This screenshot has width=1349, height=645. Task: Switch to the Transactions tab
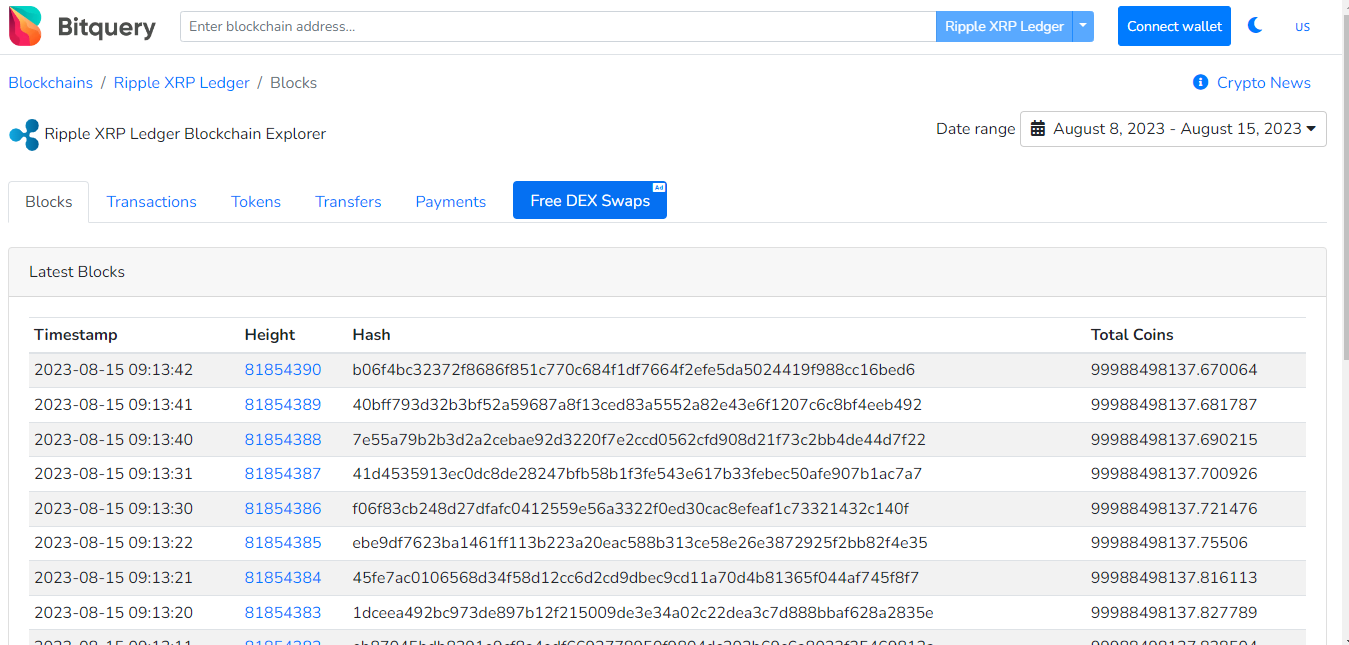click(152, 202)
